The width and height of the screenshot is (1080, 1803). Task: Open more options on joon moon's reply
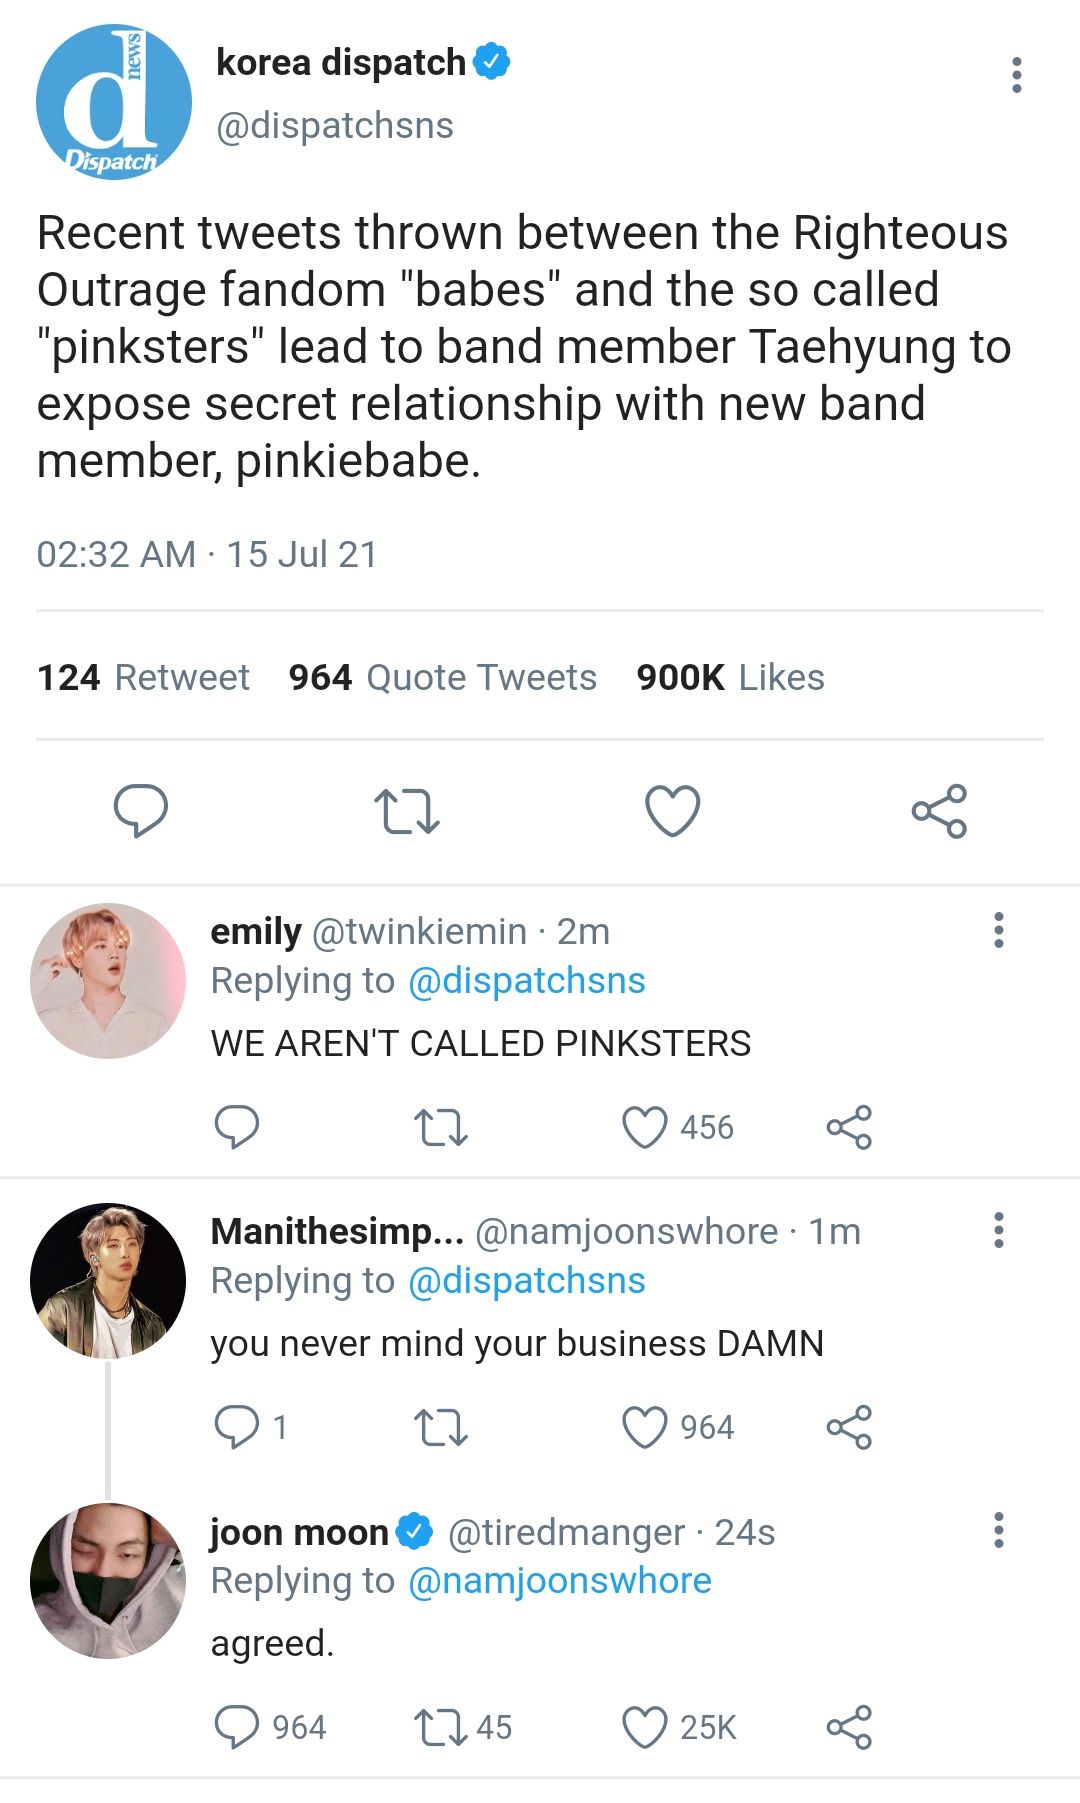(x=998, y=1530)
